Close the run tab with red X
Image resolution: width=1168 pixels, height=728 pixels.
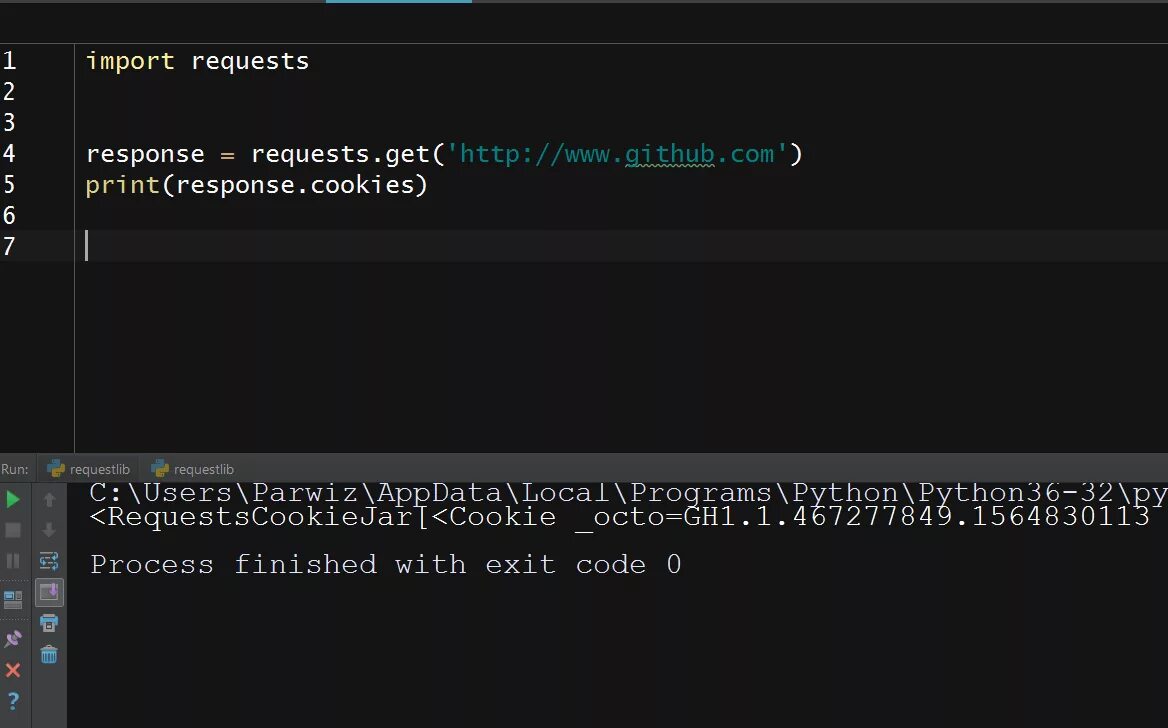pos(13,670)
